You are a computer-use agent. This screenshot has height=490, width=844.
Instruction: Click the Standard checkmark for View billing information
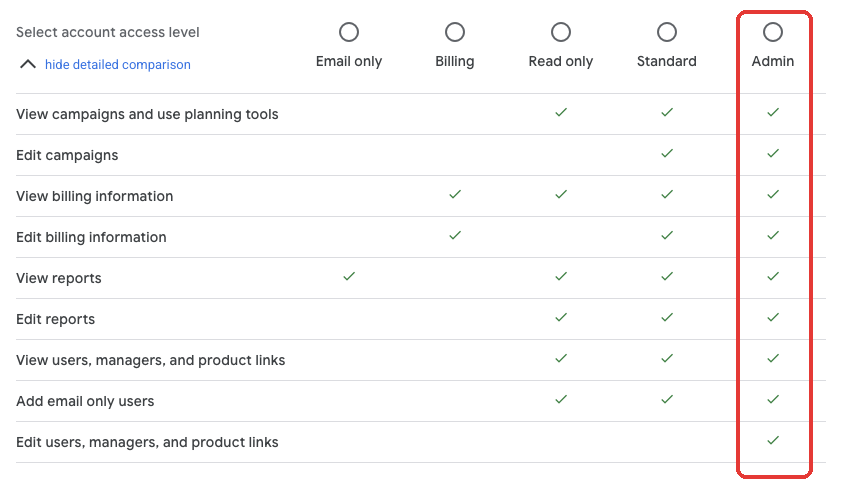[x=667, y=194]
